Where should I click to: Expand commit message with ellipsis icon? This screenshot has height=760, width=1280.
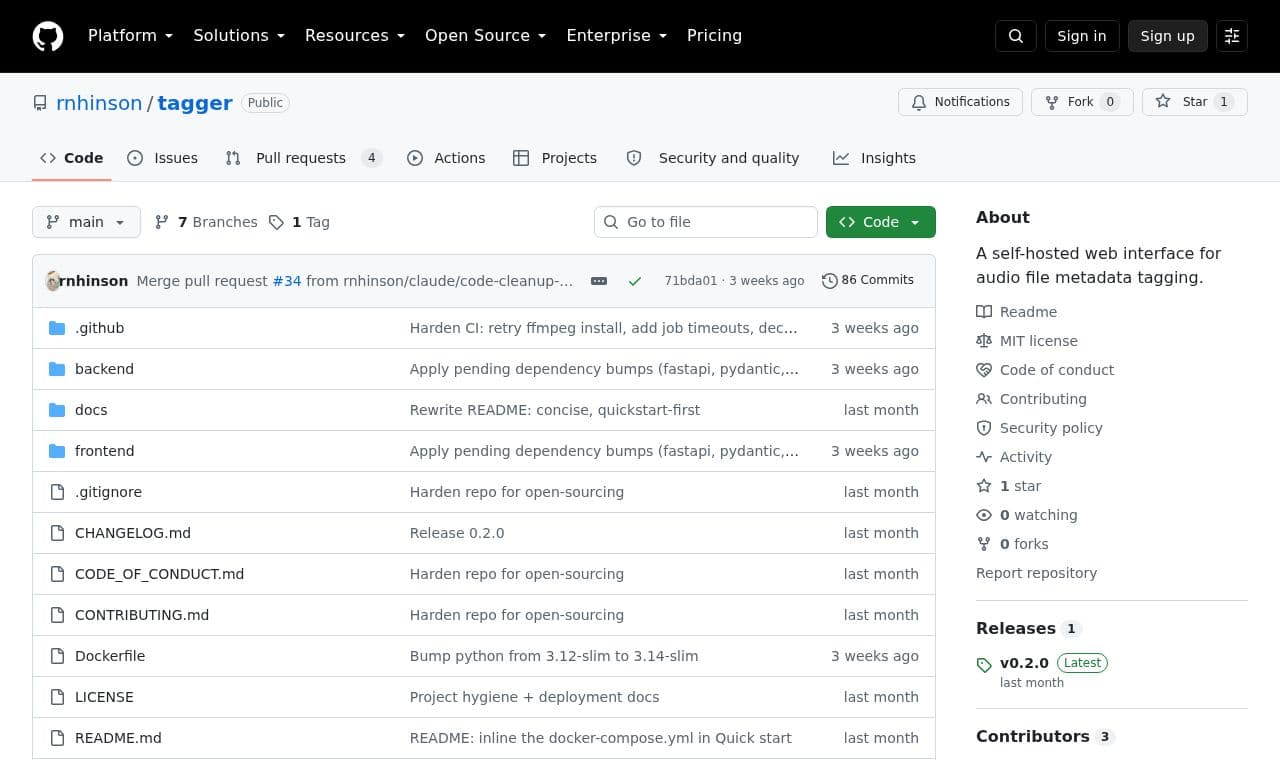coord(599,281)
